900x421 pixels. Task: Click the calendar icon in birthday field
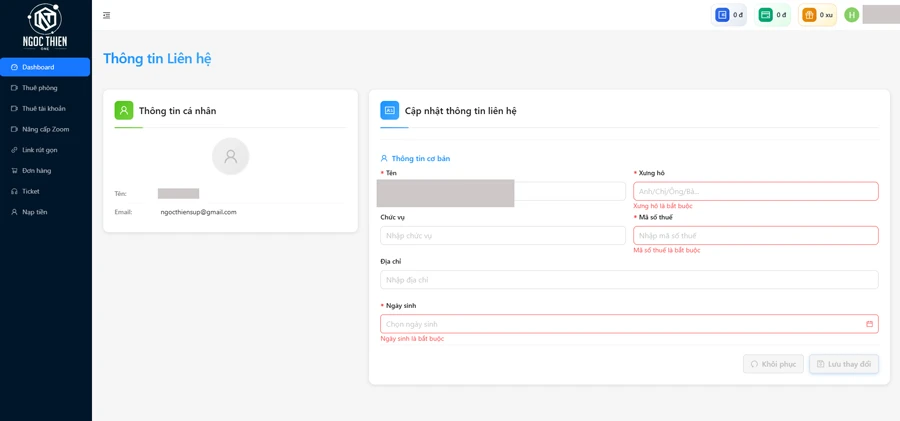coord(869,324)
